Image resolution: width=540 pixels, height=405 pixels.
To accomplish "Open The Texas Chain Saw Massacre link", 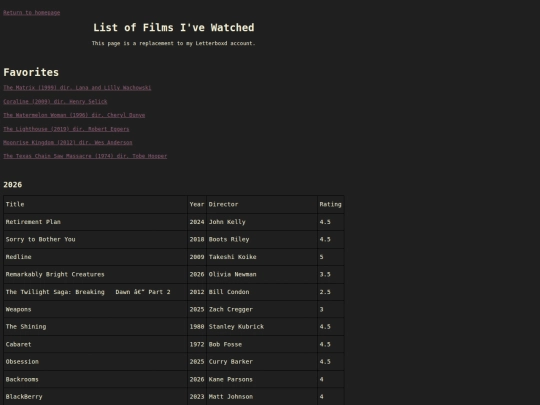I will [85, 156].
